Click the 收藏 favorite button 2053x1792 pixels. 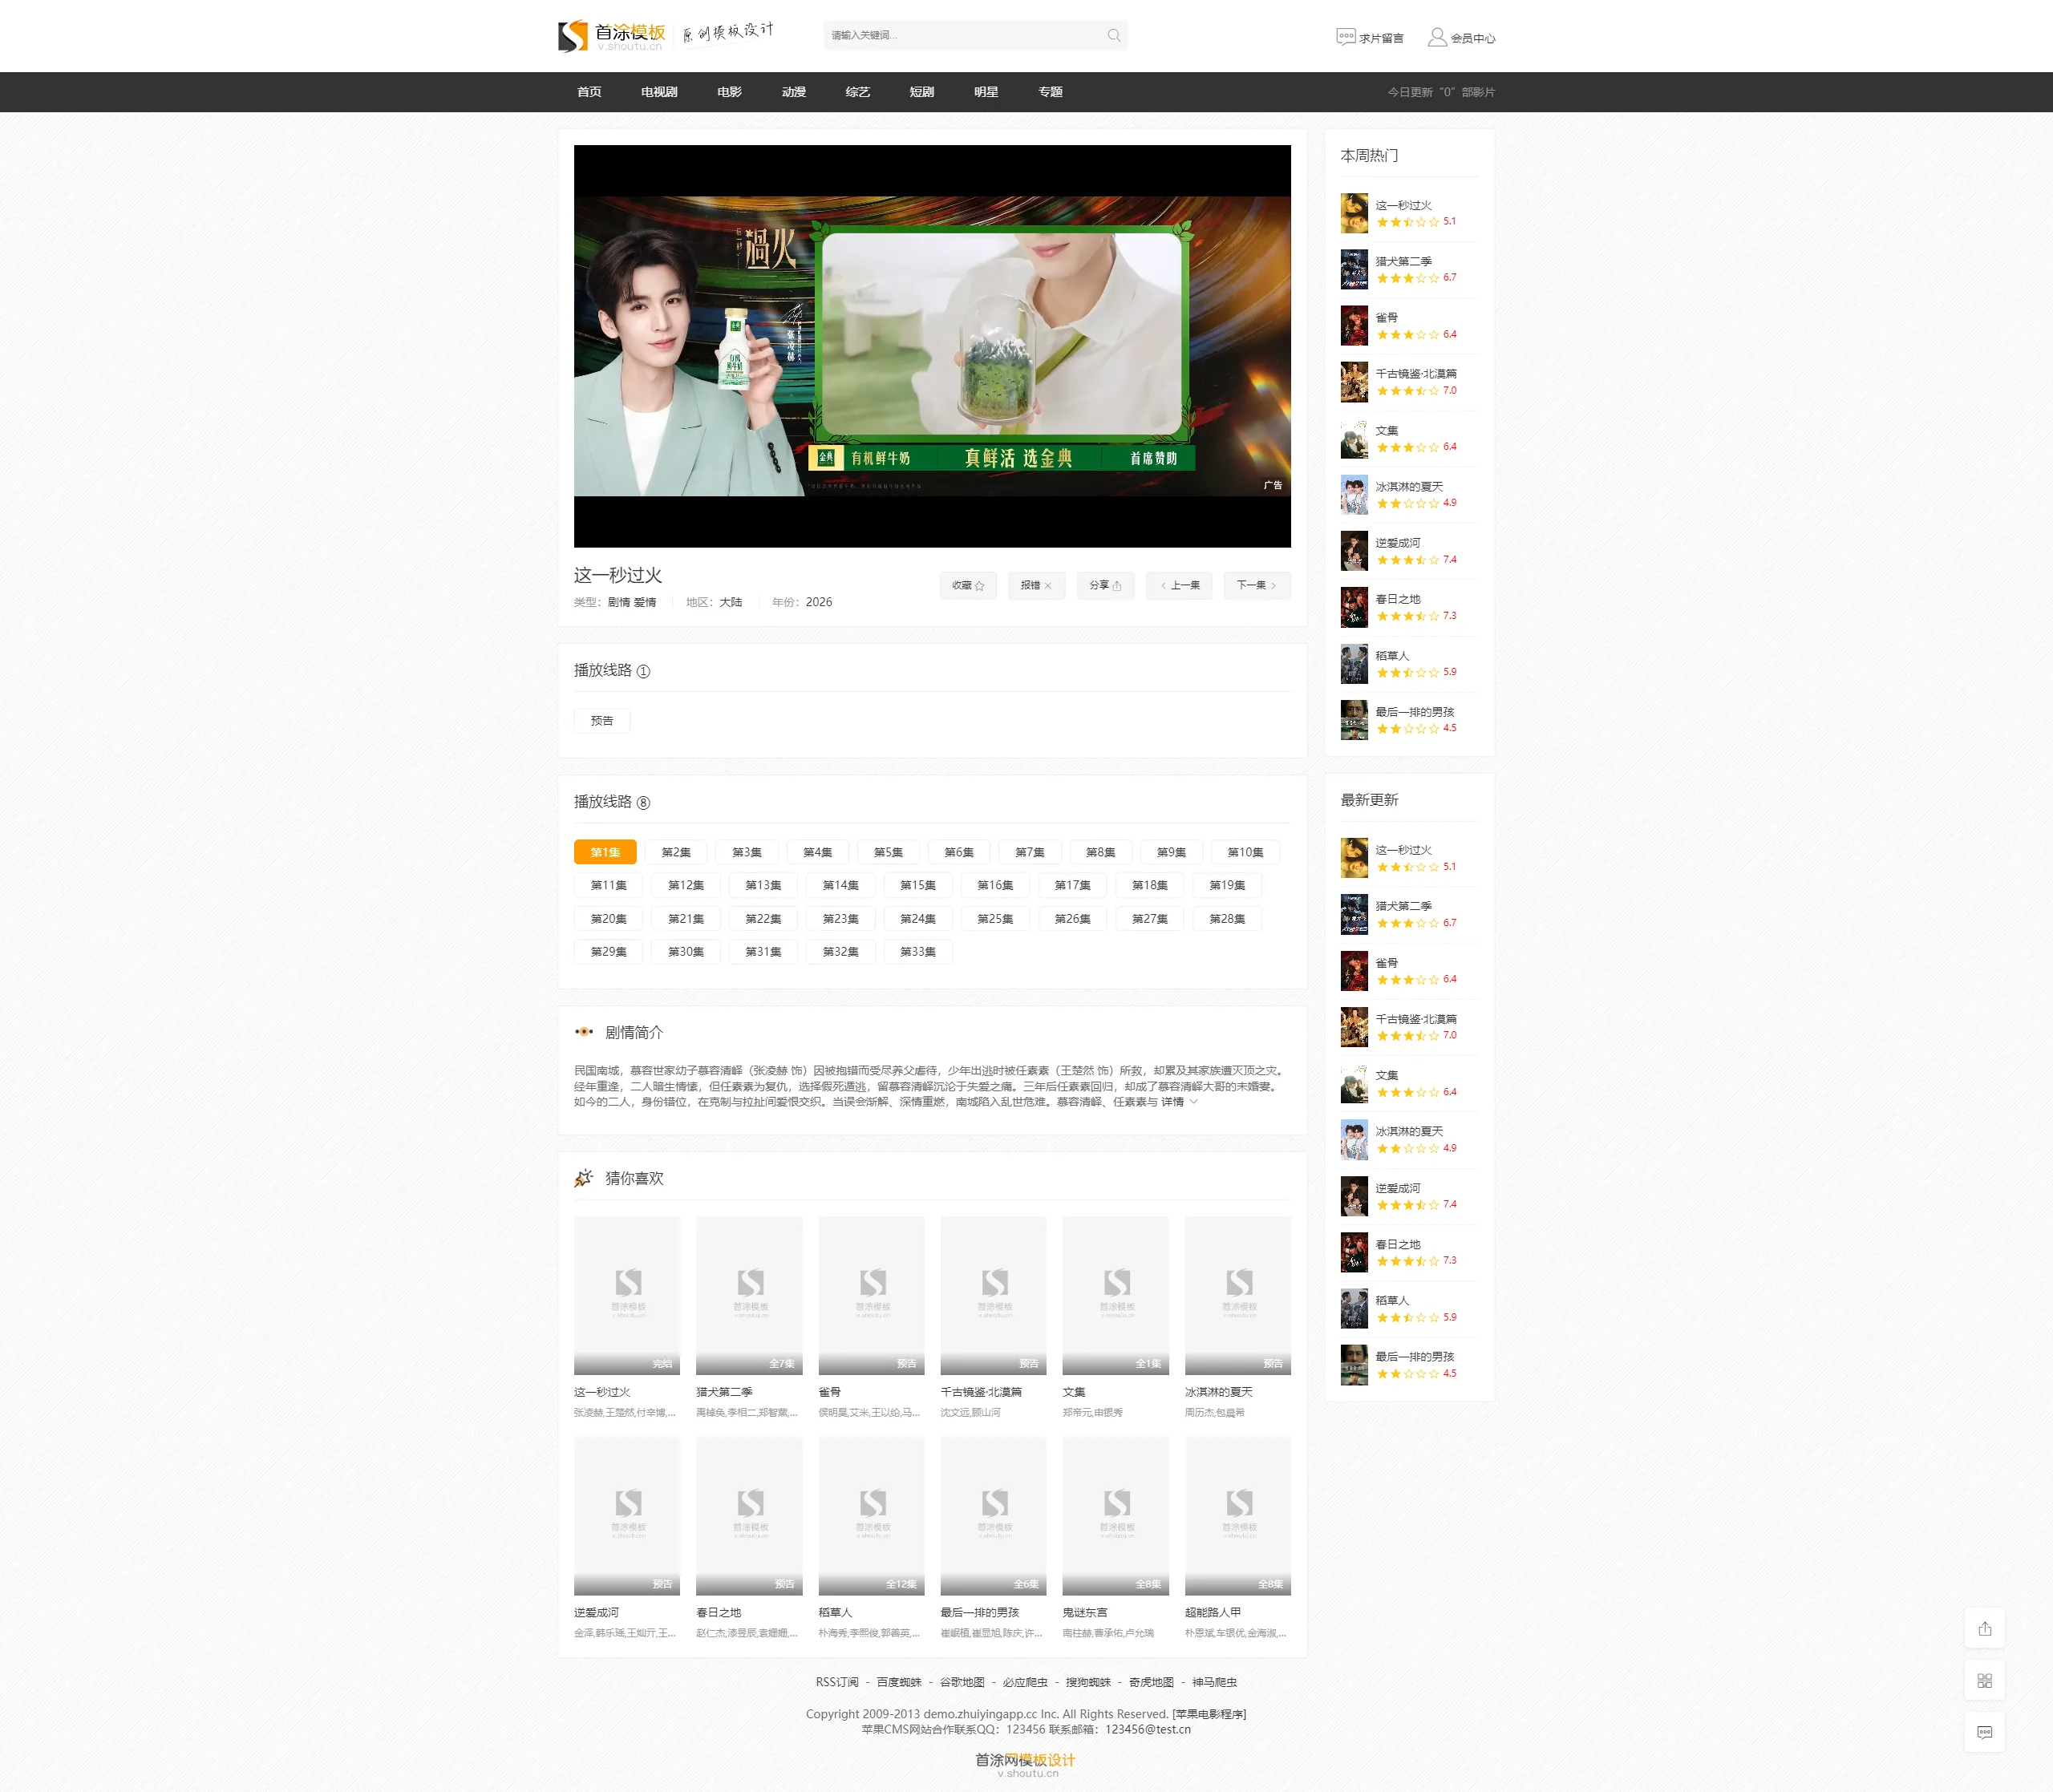[968, 586]
